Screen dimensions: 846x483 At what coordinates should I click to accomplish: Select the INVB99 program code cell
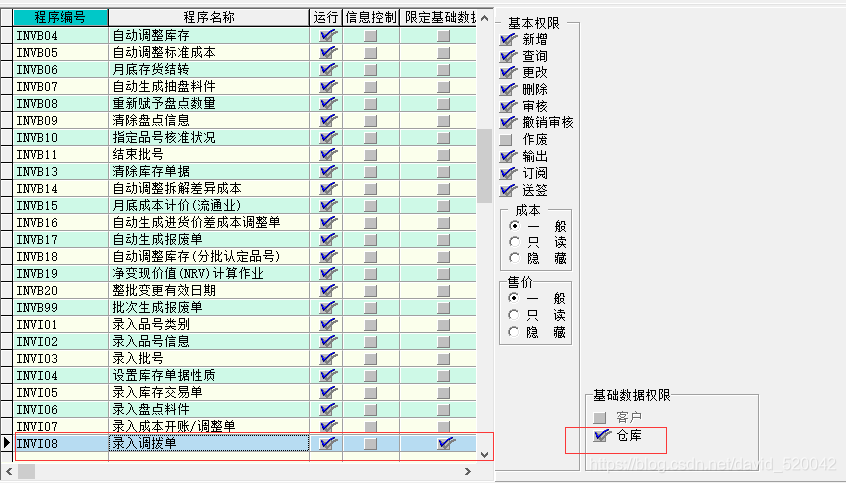pos(60,308)
